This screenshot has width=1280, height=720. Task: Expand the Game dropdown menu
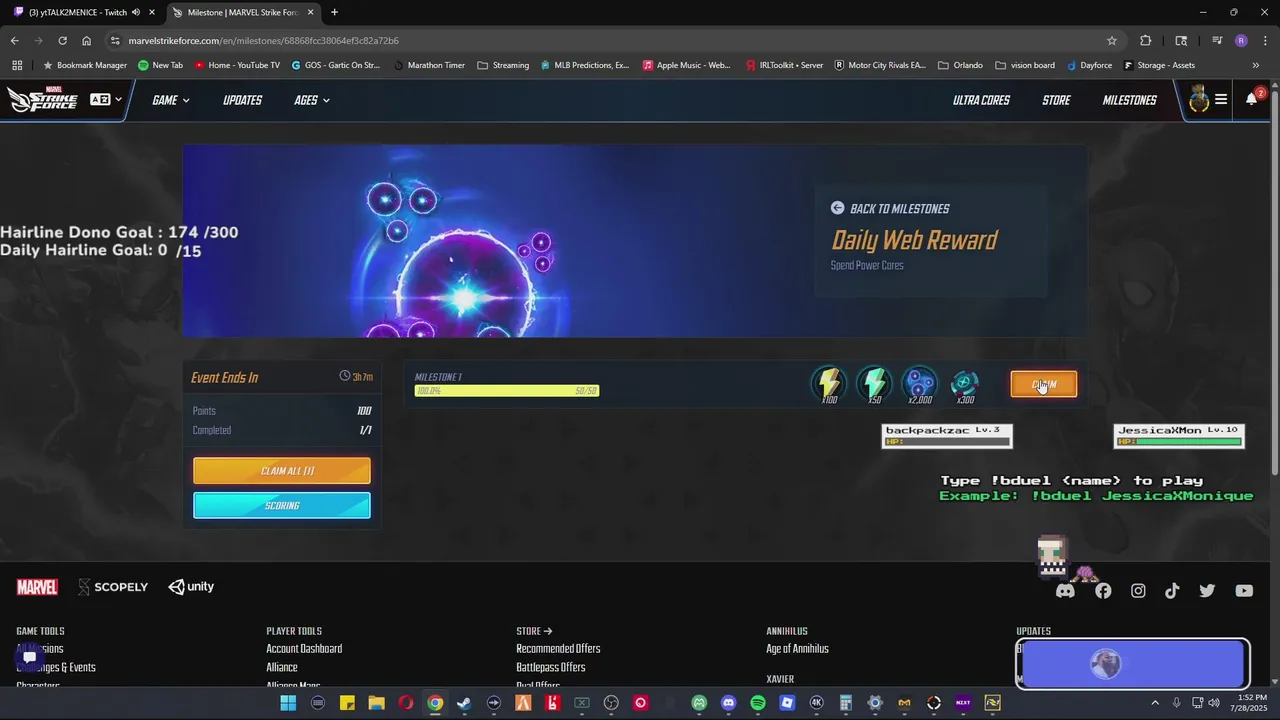[x=171, y=100]
